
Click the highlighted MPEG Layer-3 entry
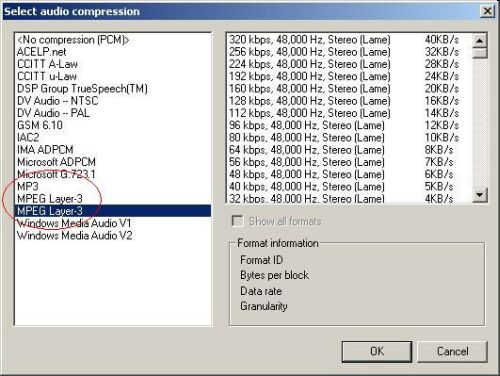[x=113, y=211]
